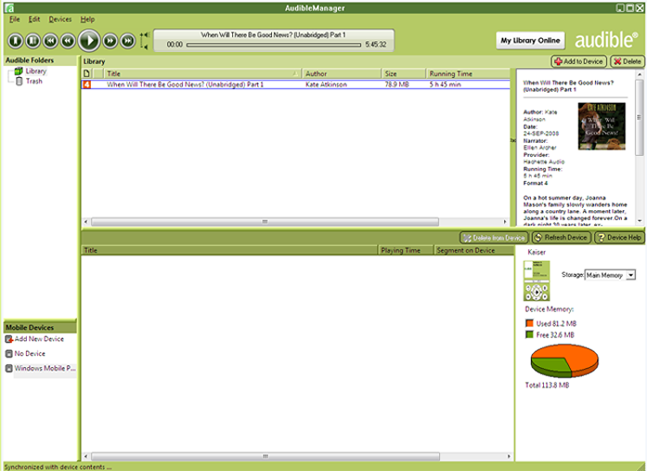Click 'Synchronized with device contents' status text
The image size is (647, 471).
(x=57, y=467)
